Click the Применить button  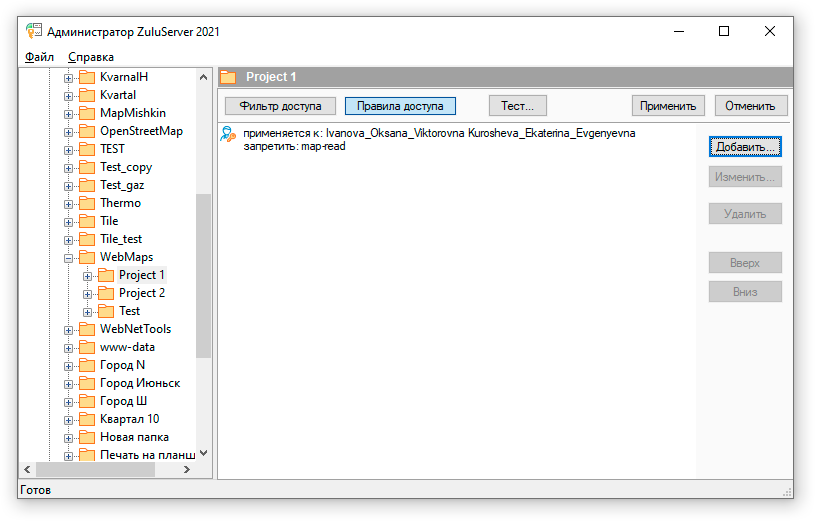668,105
